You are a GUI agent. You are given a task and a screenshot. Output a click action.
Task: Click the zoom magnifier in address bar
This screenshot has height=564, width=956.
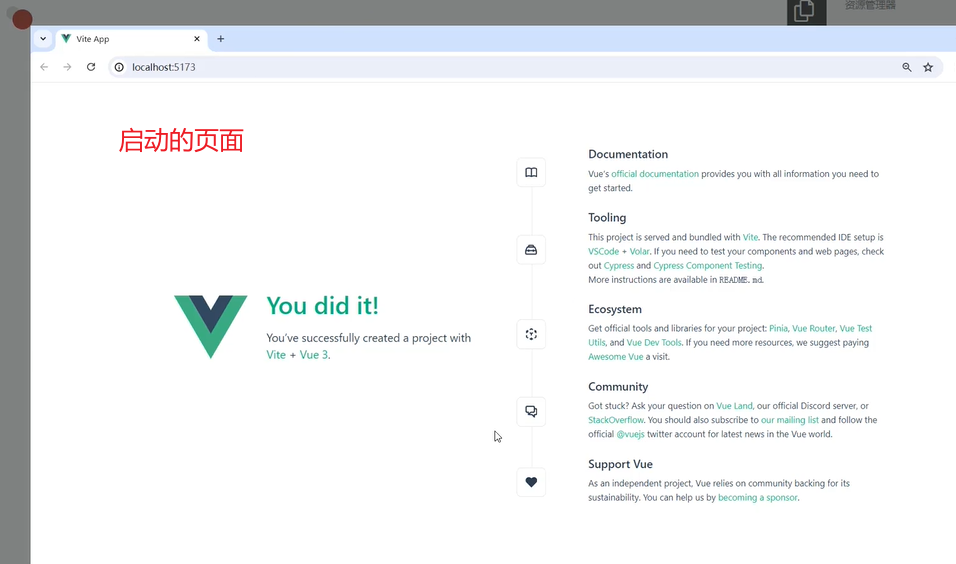pyautogui.click(x=907, y=67)
